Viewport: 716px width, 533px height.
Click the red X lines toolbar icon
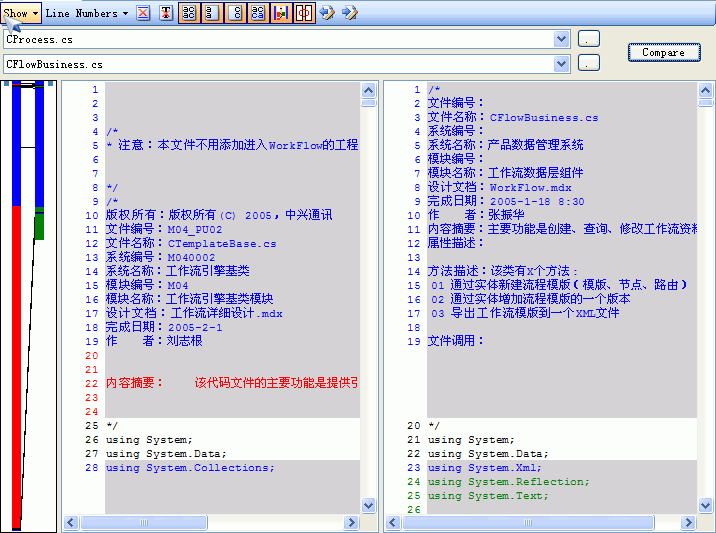click(143, 13)
